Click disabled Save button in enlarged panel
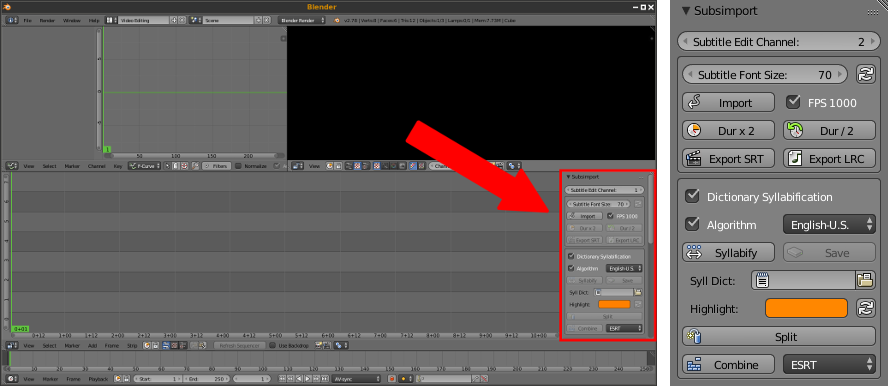This screenshot has width=888, height=386. (x=830, y=252)
